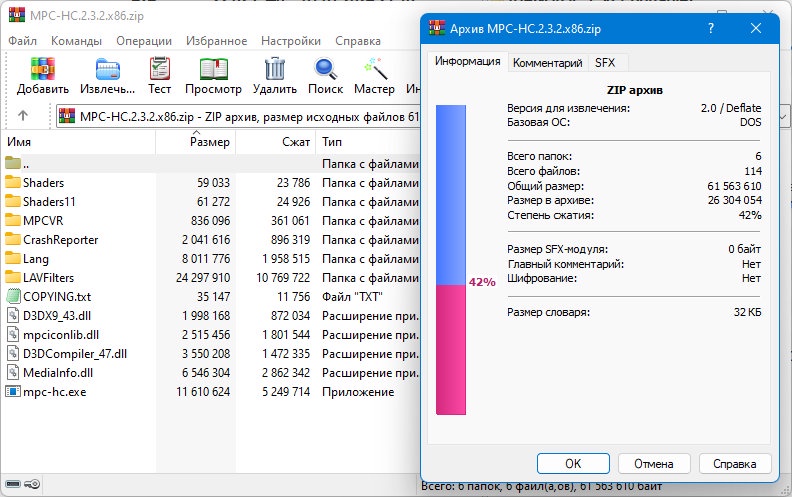Click the Тест (Test) toolbar icon
This screenshot has width=792, height=497.
[x=160, y=69]
